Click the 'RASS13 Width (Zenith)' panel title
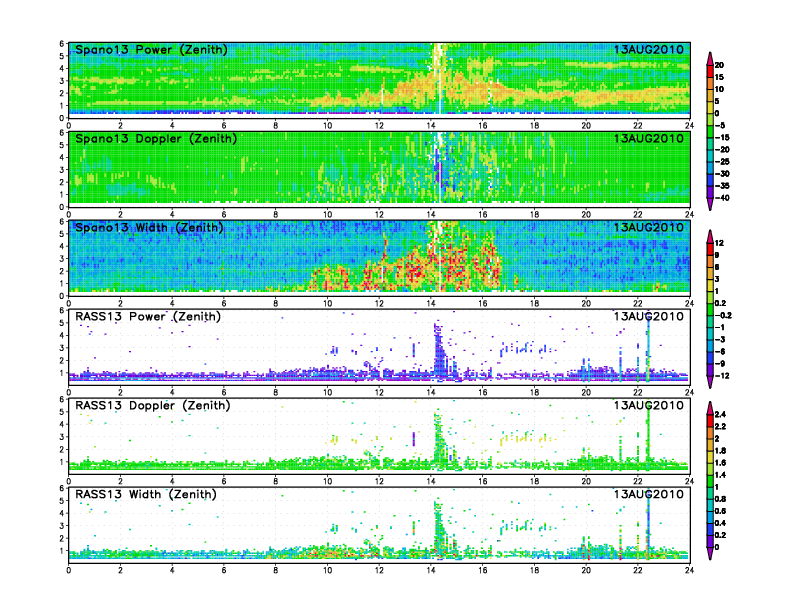The height and width of the screenshot is (612, 792). coord(145,494)
